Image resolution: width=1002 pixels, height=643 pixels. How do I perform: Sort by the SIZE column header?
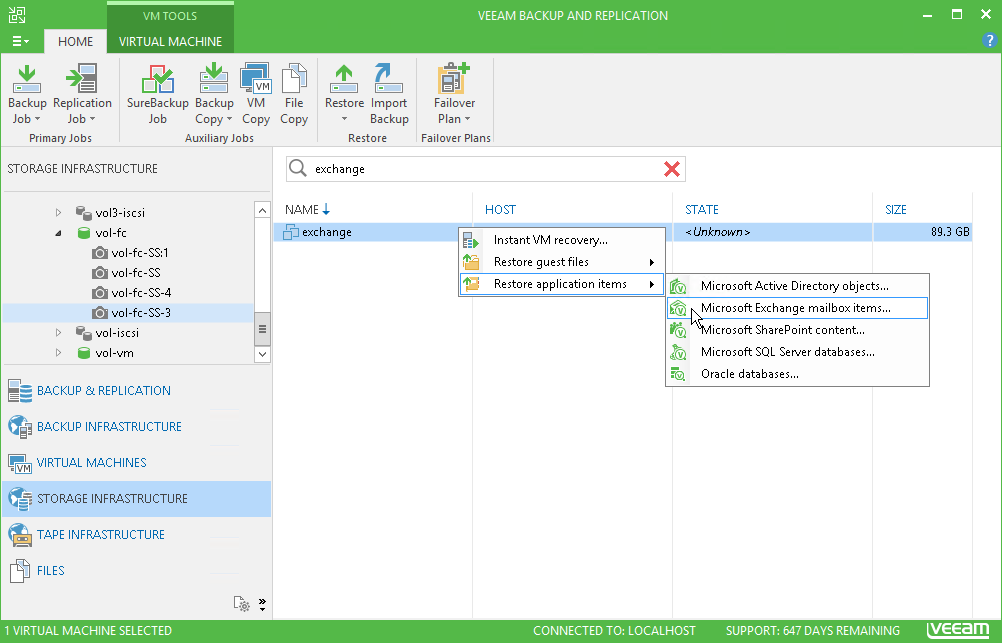[923, 210]
